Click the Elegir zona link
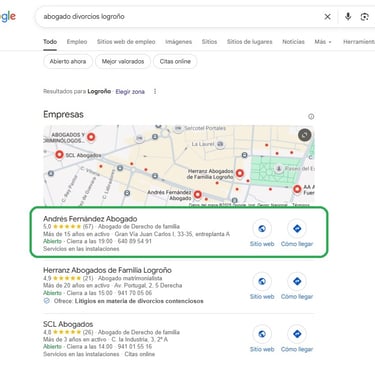 (130, 91)
